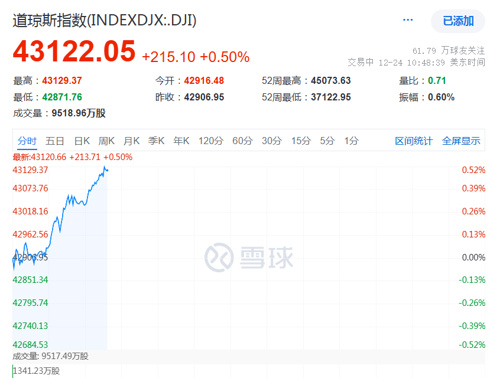Image resolution: width=500 pixels, height=378 pixels.
Task: Choose the 60分 interval tab
Action: [x=242, y=141]
